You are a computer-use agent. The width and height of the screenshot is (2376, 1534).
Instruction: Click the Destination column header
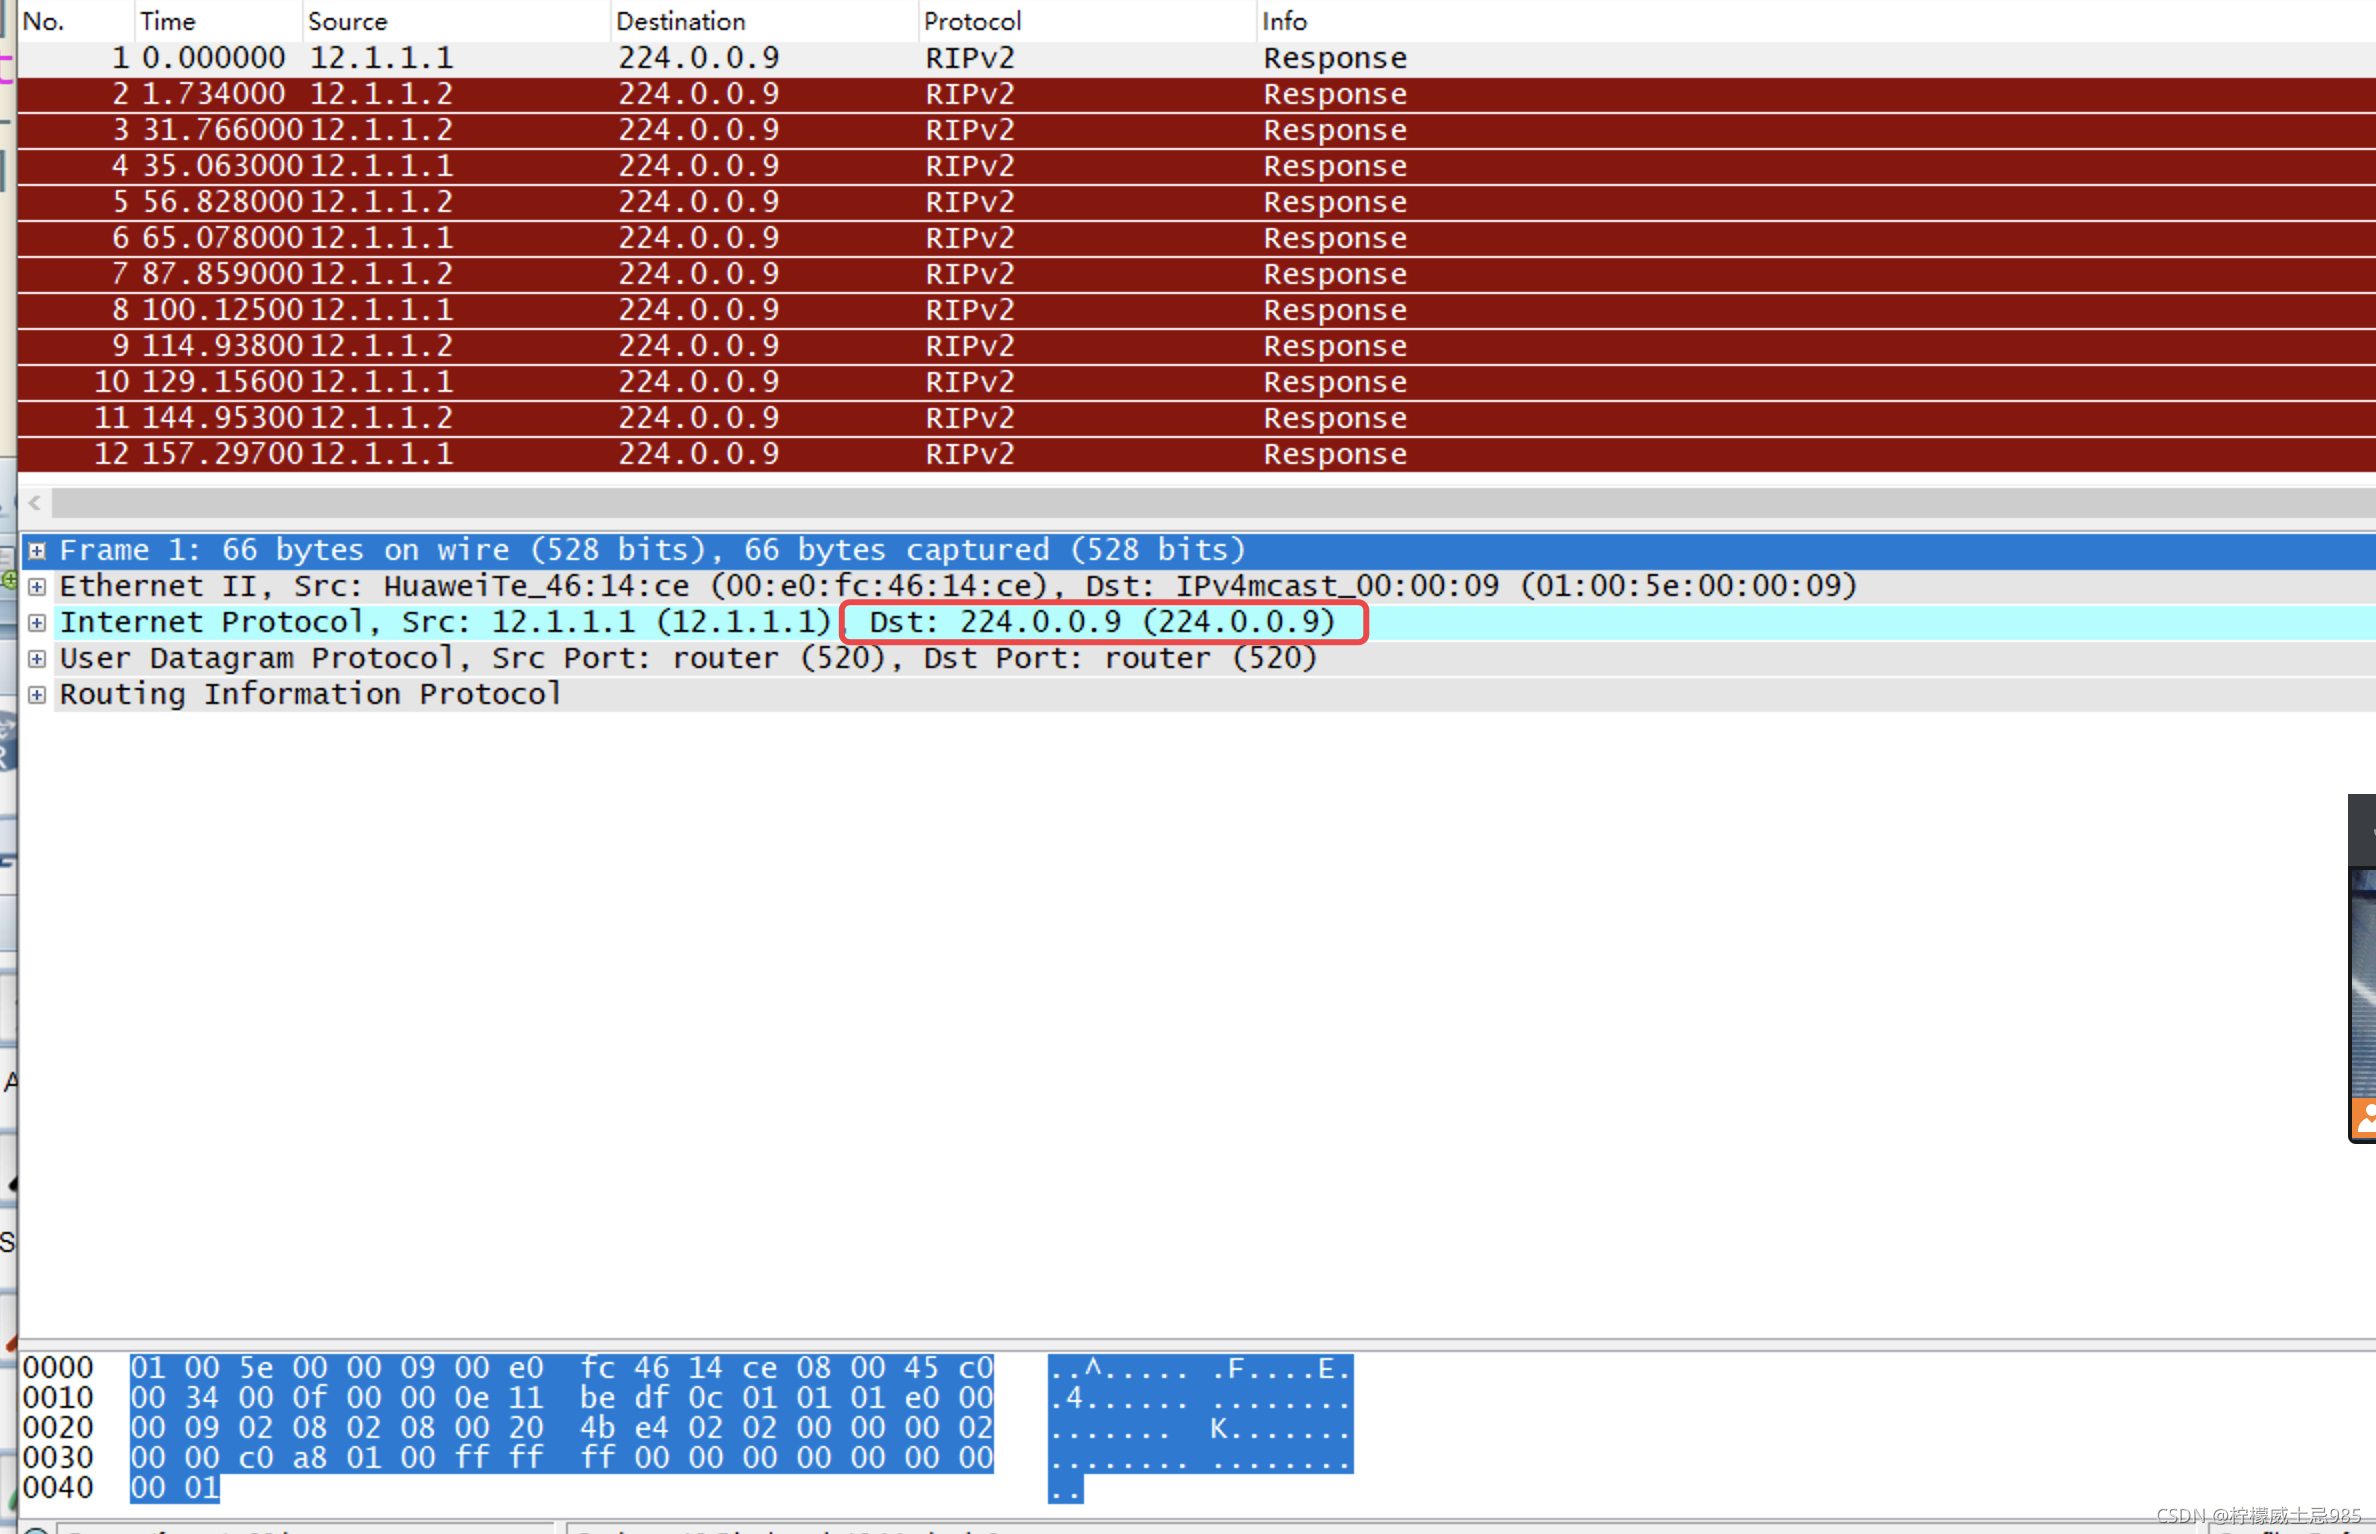point(680,21)
